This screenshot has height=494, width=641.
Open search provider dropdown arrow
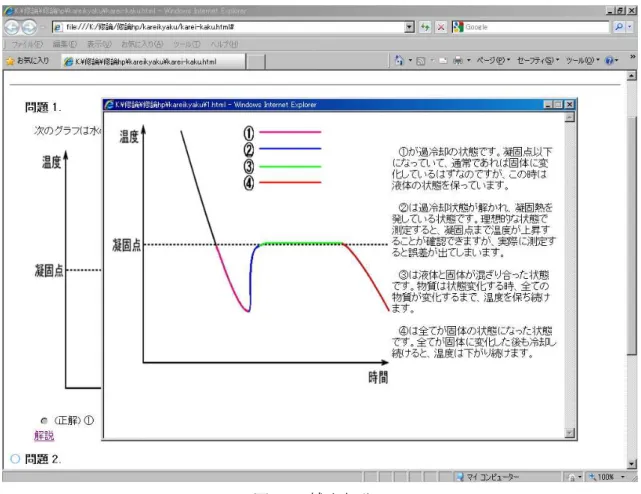[630, 27]
